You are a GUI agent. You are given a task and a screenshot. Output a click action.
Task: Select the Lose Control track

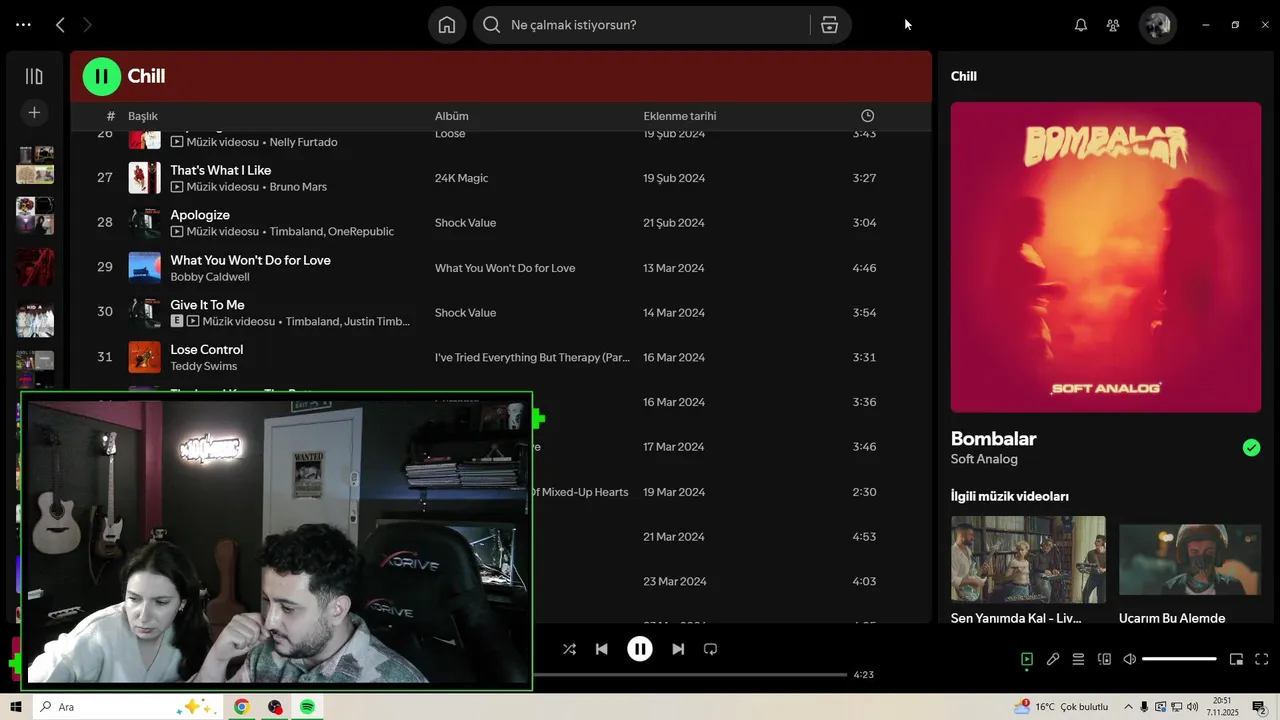coord(207,350)
